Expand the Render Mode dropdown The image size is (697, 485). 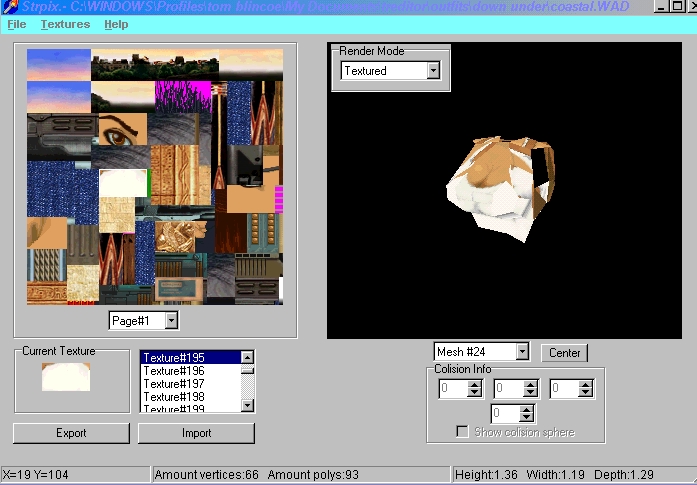(x=433, y=71)
